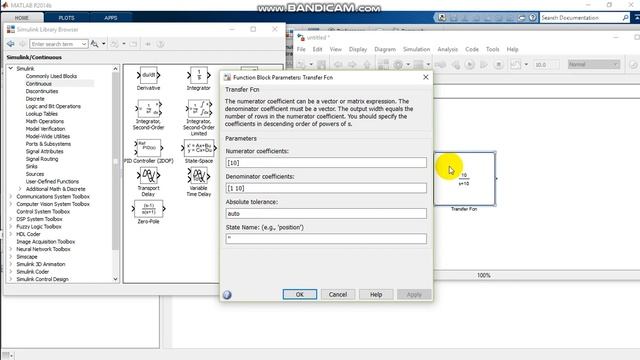Open Model Configuration Parameters gear icon
Viewport: 640px width, 360px height.
(398, 64)
